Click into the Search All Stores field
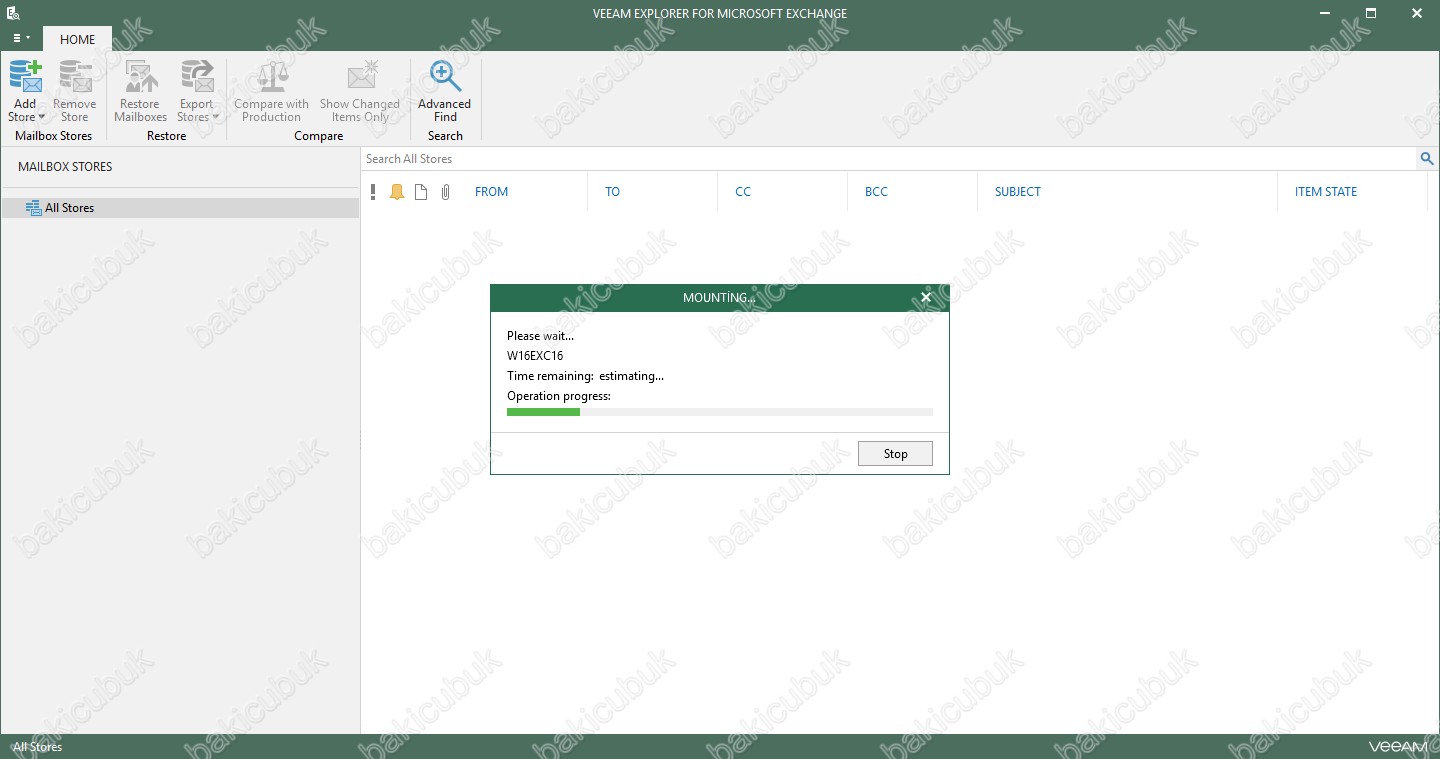 click(x=888, y=159)
